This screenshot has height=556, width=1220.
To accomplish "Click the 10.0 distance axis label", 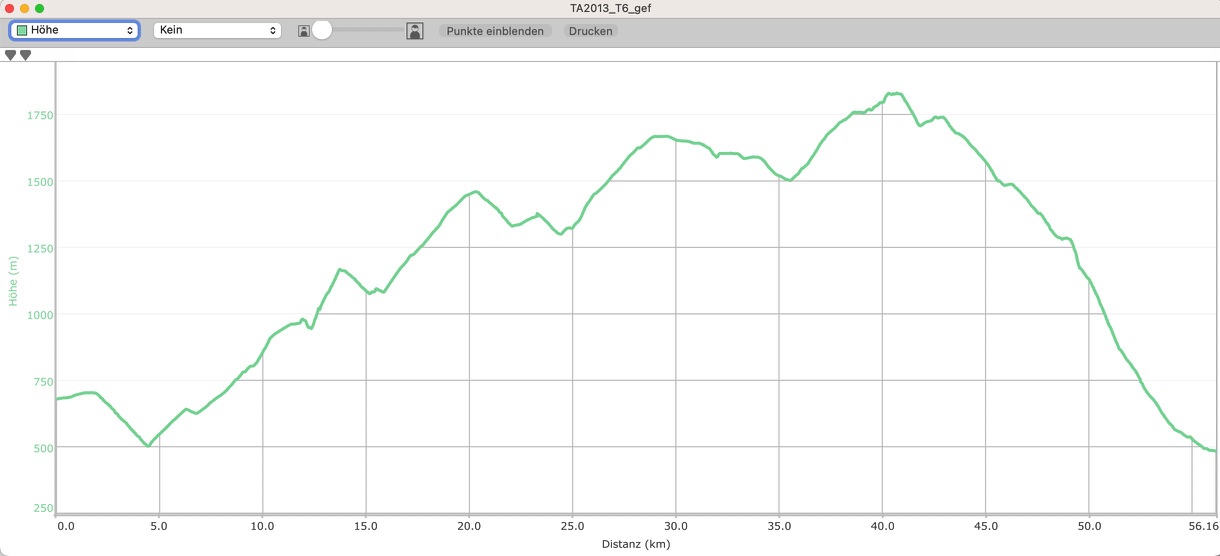I will 262,525.
